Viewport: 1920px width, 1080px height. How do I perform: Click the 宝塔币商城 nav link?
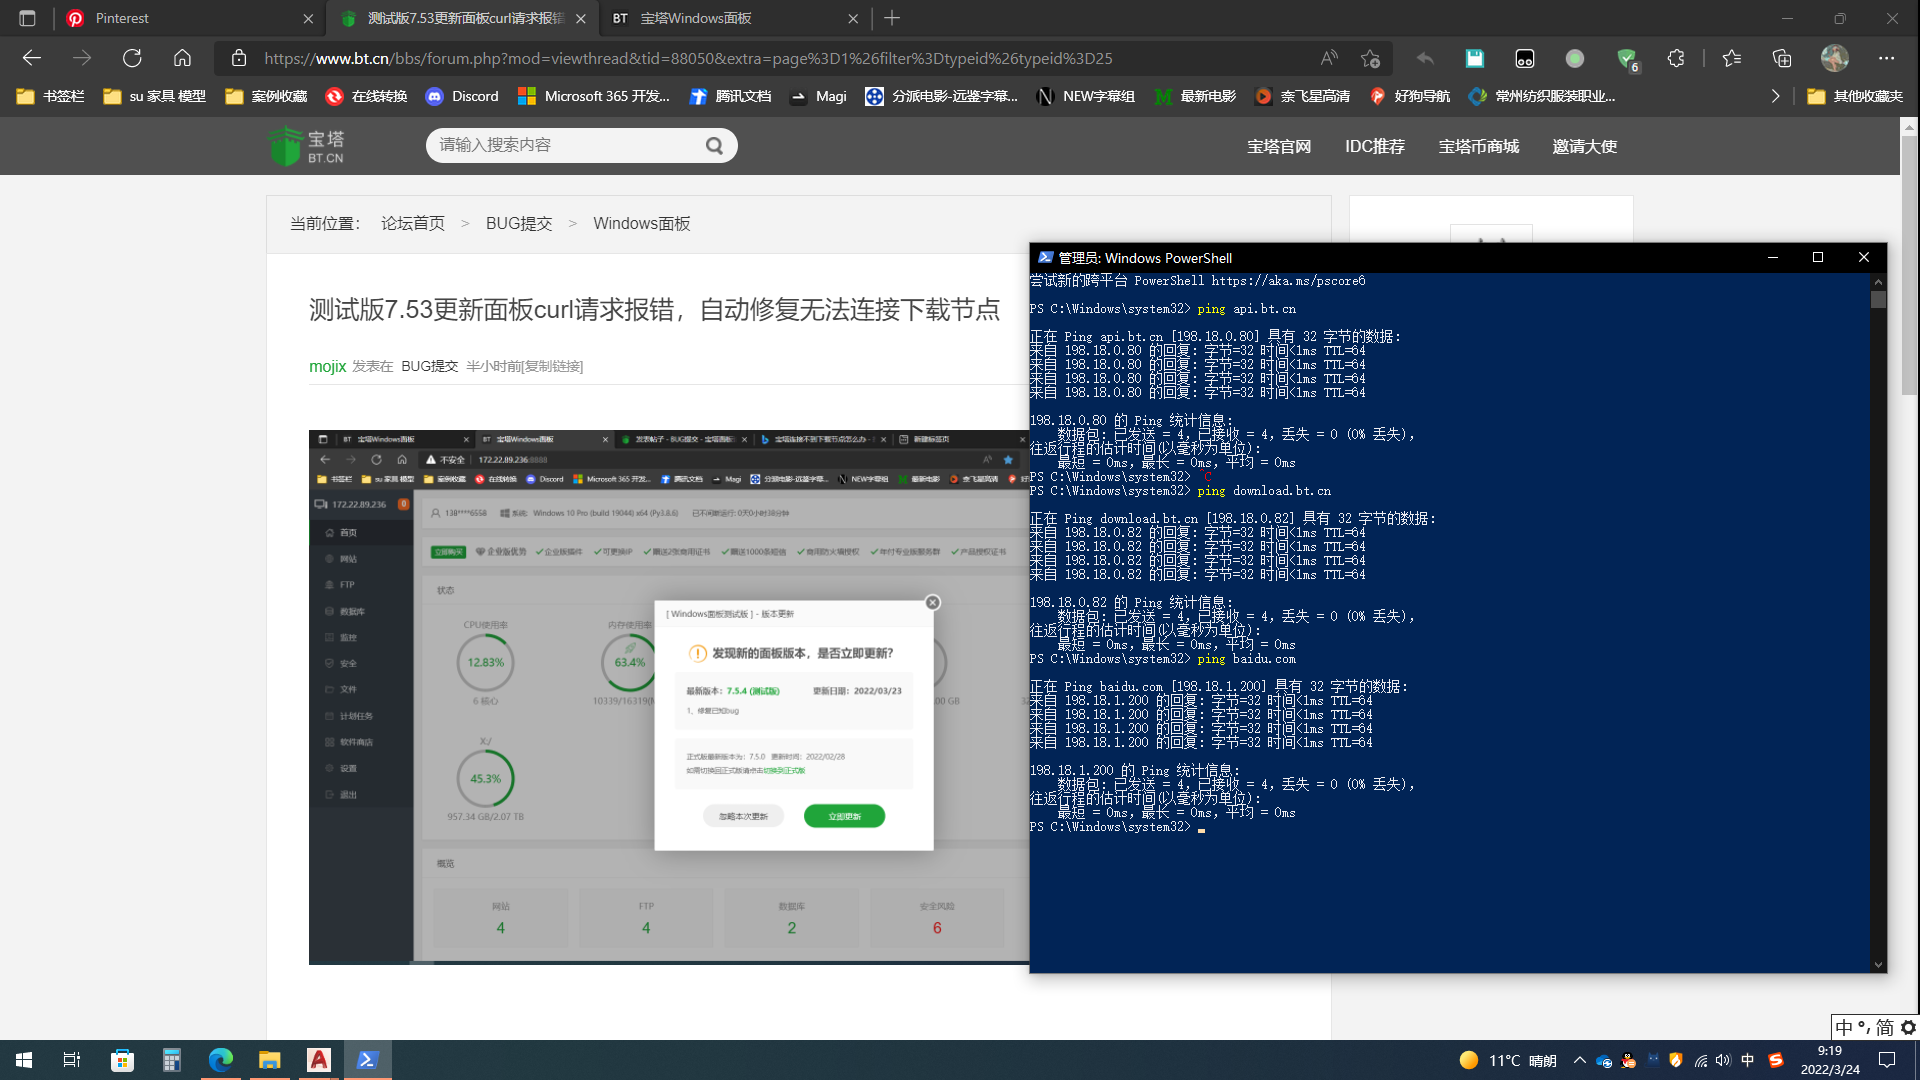pos(1479,146)
